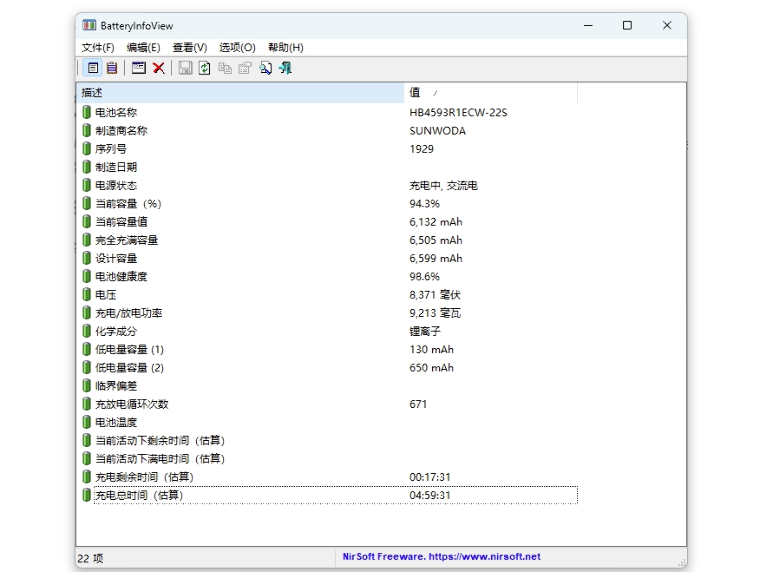Screen dimensions: 760x572
Task: Click the value 94.3%
Action: (x=424, y=204)
